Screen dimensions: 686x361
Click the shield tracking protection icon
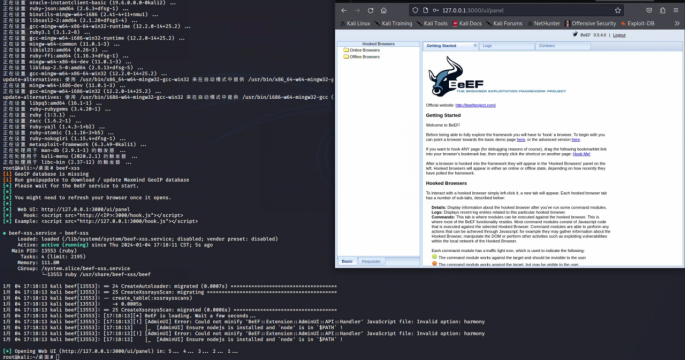(x=415, y=11)
